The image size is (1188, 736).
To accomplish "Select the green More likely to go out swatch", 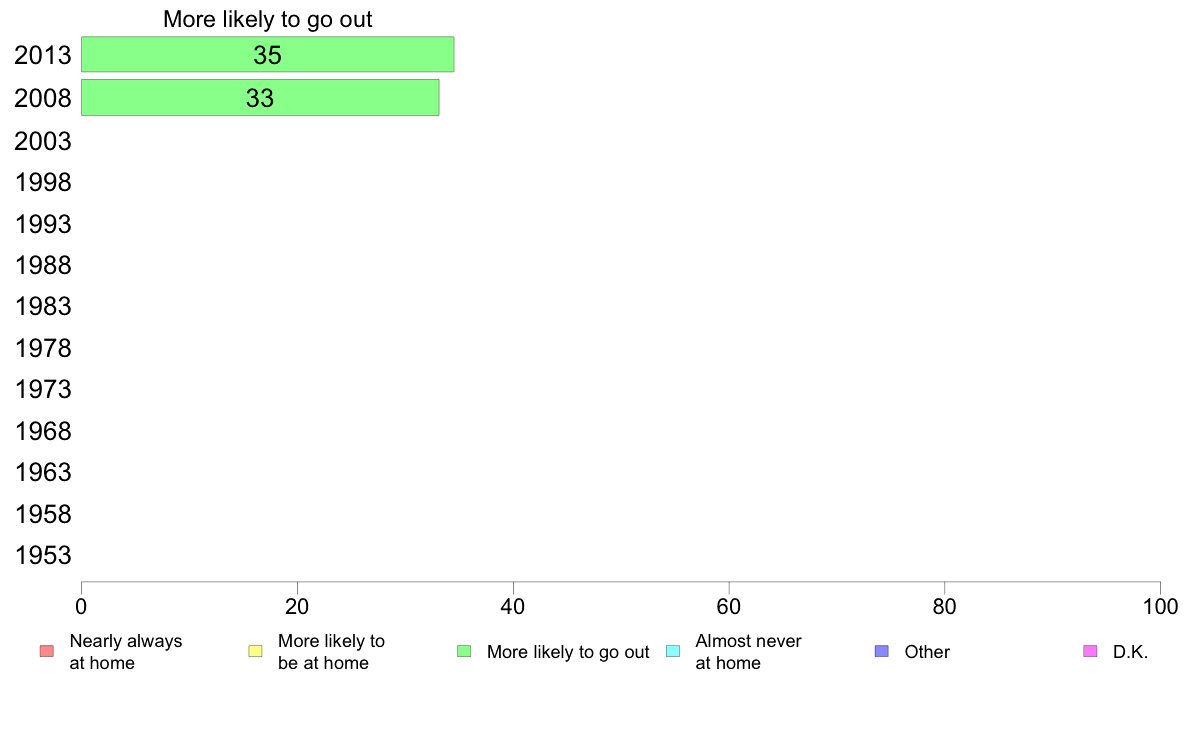I will [464, 651].
